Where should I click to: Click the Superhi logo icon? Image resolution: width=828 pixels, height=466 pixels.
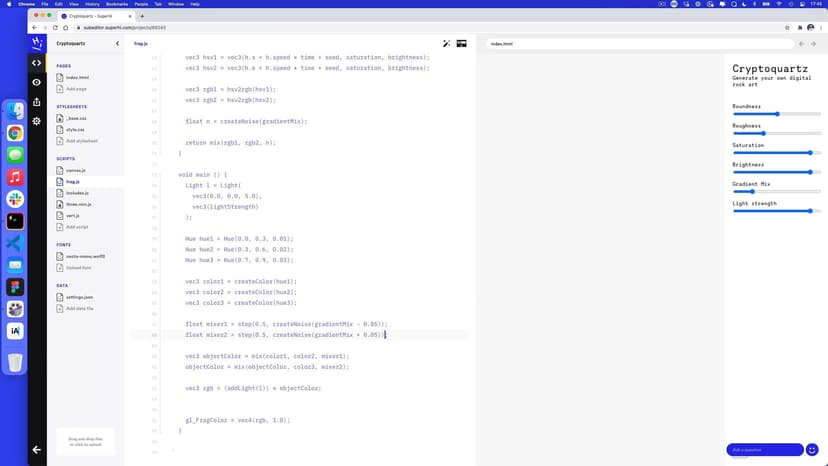(x=37, y=43)
